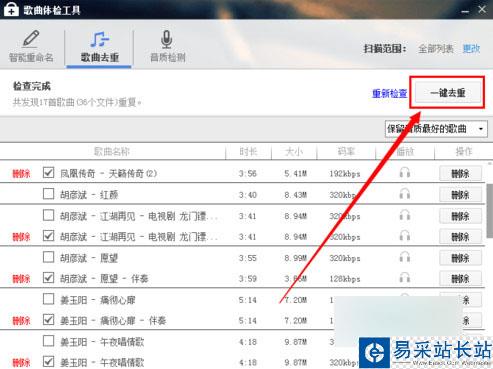Play unchecked 江湖再见 row's headphone icon

[405, 215]
